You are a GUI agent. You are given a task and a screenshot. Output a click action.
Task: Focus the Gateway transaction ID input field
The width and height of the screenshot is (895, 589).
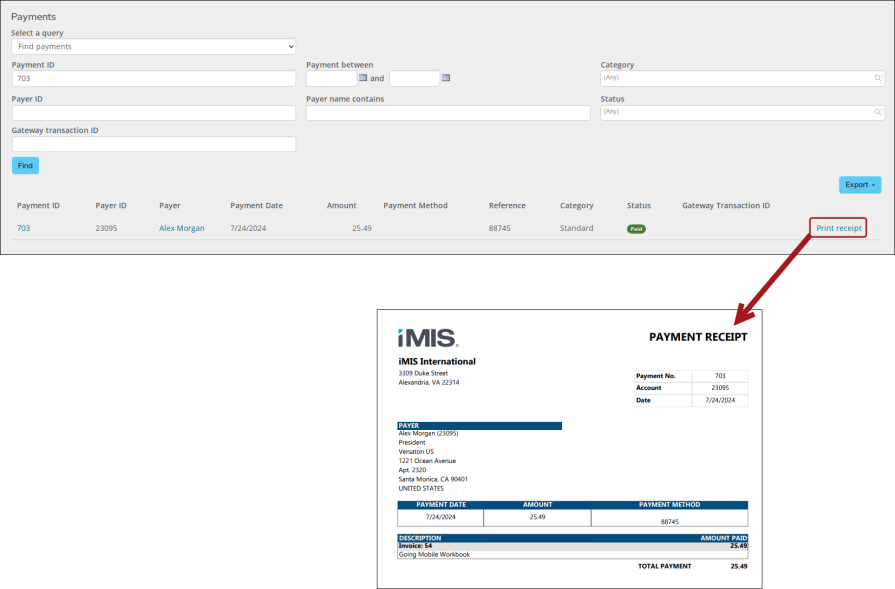coord(154,144)
